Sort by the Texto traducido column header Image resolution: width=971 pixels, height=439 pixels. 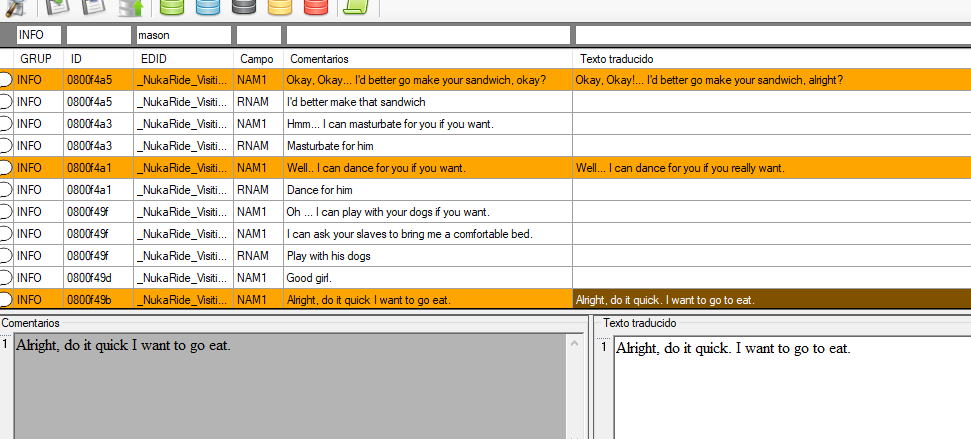pyautogui.click(x=772, y=59)
